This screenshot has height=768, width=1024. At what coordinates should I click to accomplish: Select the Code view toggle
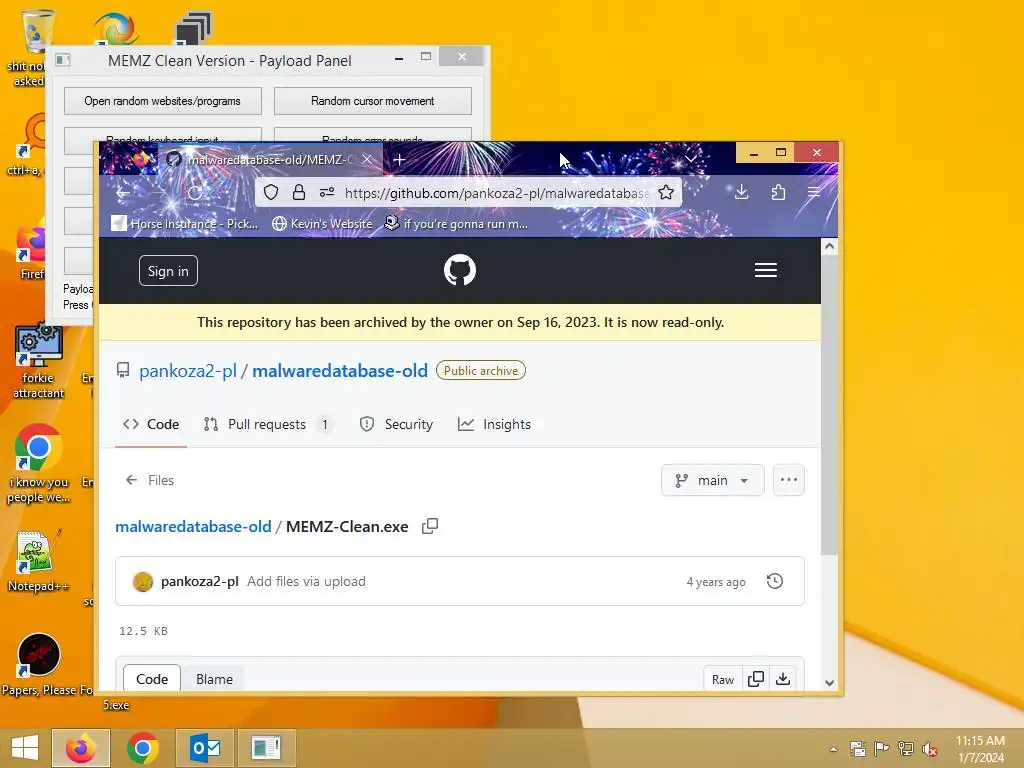click(152, 679)
